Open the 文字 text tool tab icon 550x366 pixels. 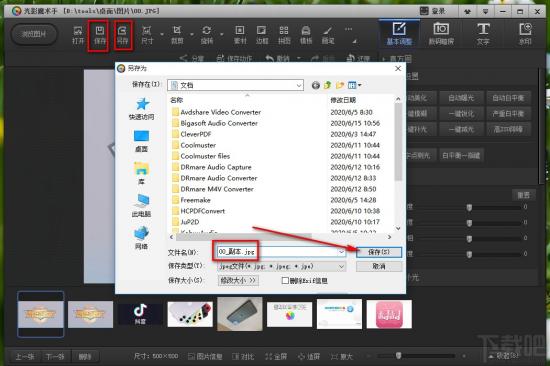[483, 34]
